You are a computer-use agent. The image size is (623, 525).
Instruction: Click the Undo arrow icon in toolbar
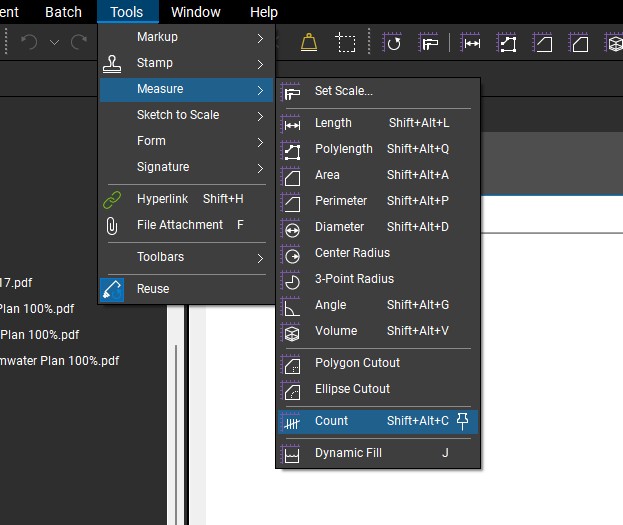click(x=29, y=42)
